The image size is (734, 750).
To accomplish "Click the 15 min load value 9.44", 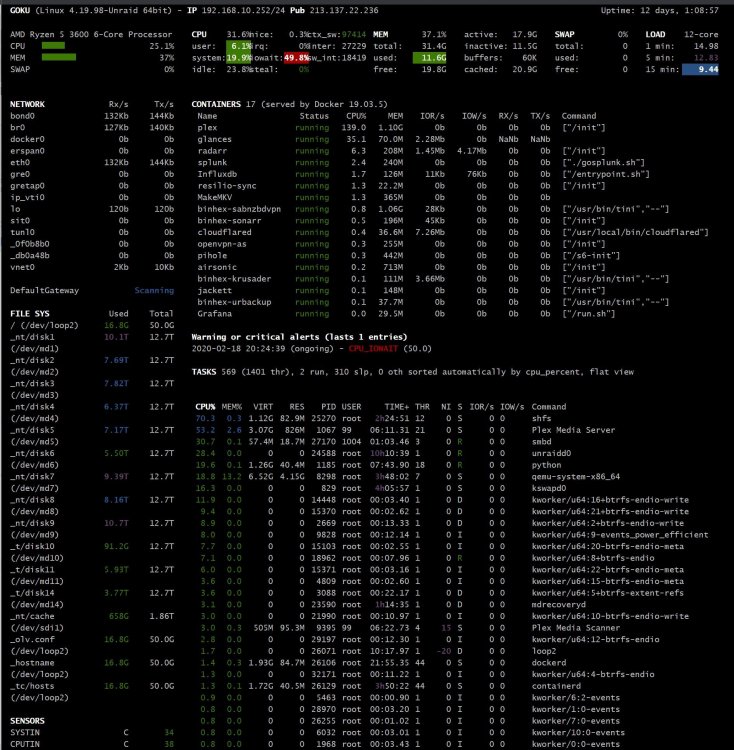I will pyautogui.click(x=701, y=69).
